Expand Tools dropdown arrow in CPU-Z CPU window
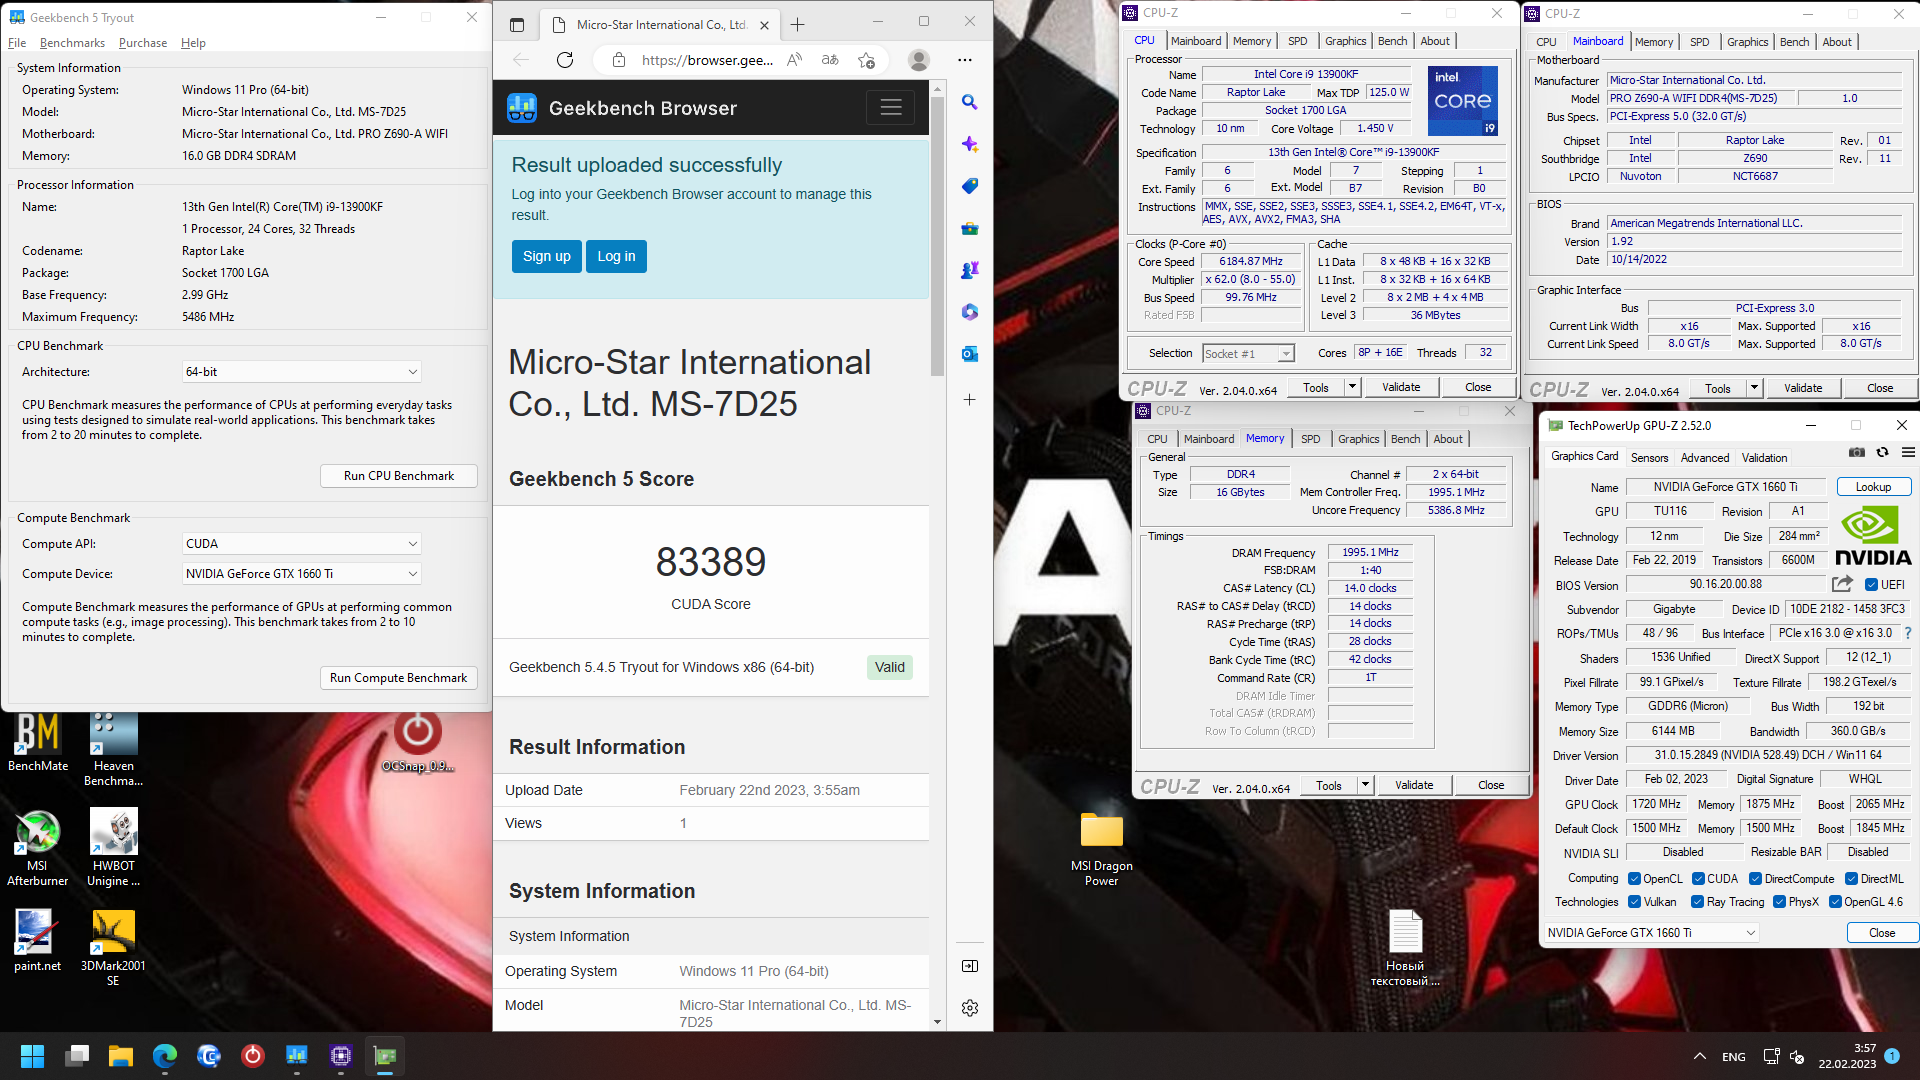The height and width of the screenshot is (1080, 1920). click(x=1352, y=387)
